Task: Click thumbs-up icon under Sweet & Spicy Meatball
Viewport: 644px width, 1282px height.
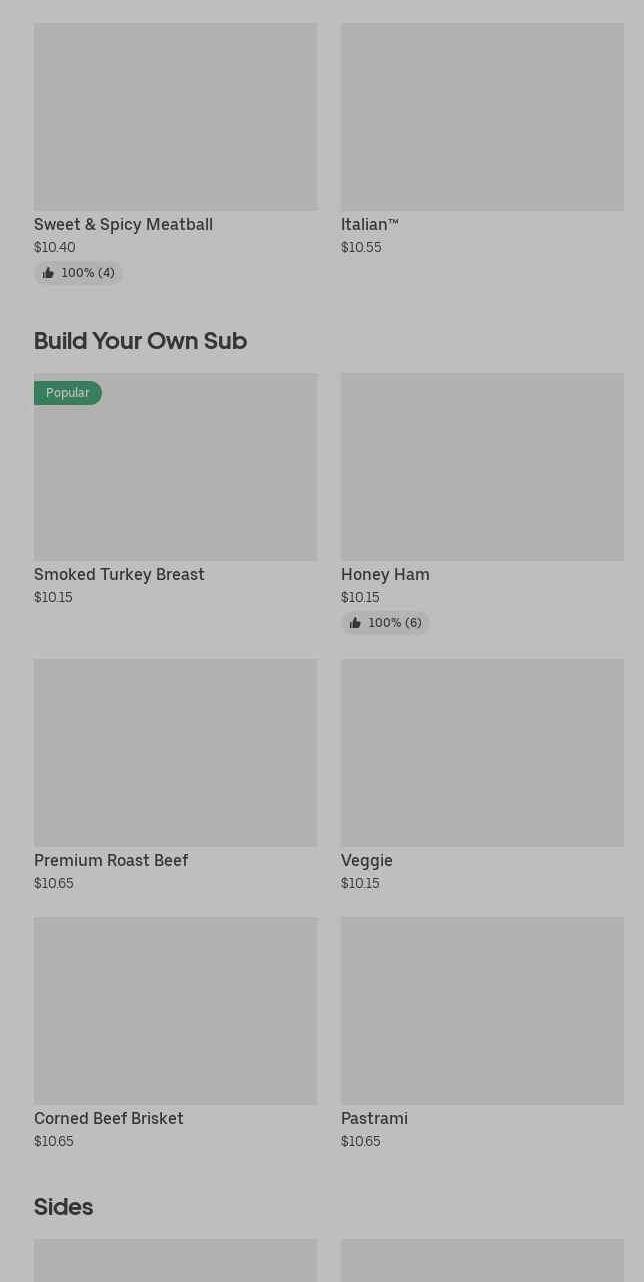Action: 48,273
